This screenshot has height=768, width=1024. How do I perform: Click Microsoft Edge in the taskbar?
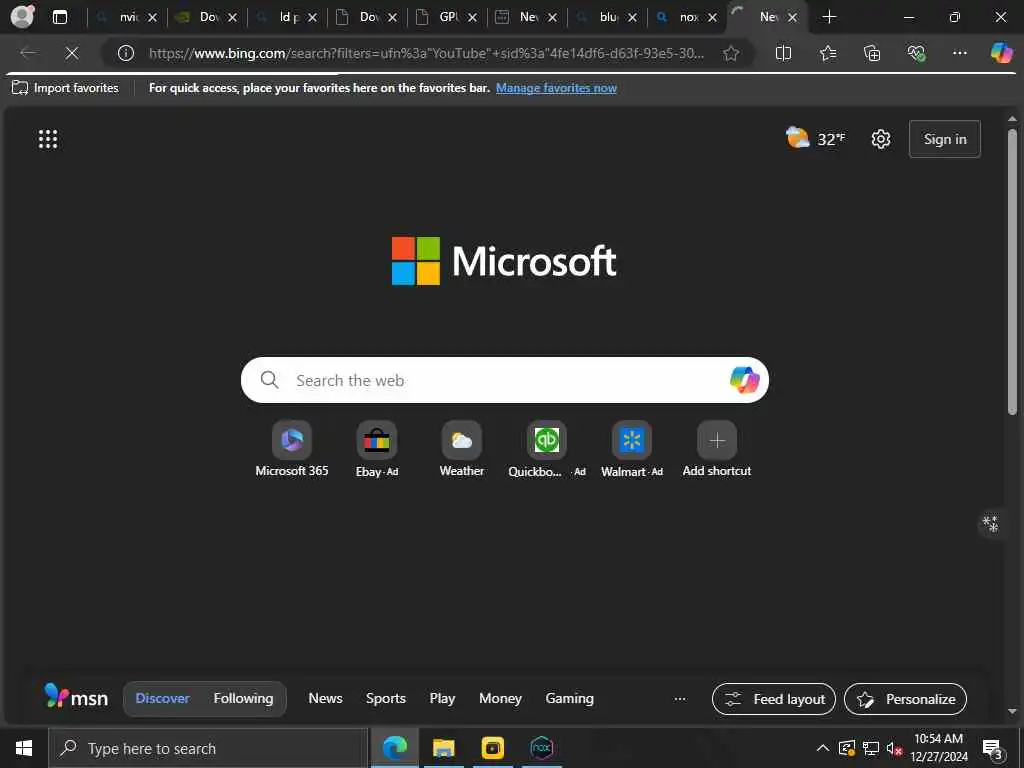point(394,748)
